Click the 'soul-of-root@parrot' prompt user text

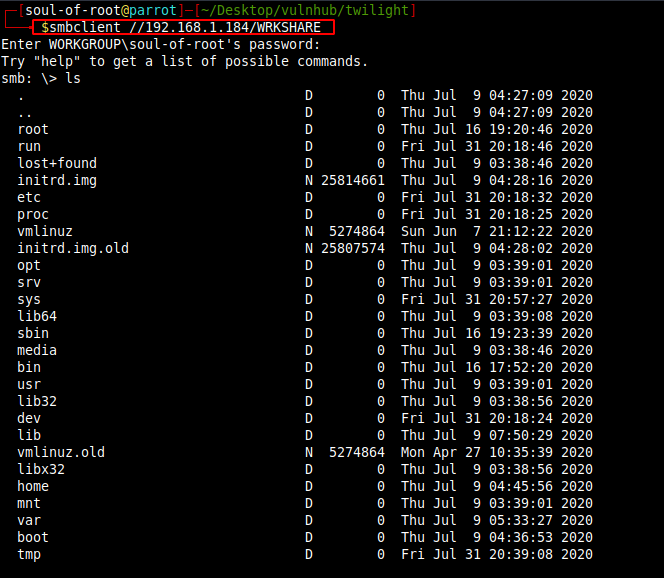[101, 10]
